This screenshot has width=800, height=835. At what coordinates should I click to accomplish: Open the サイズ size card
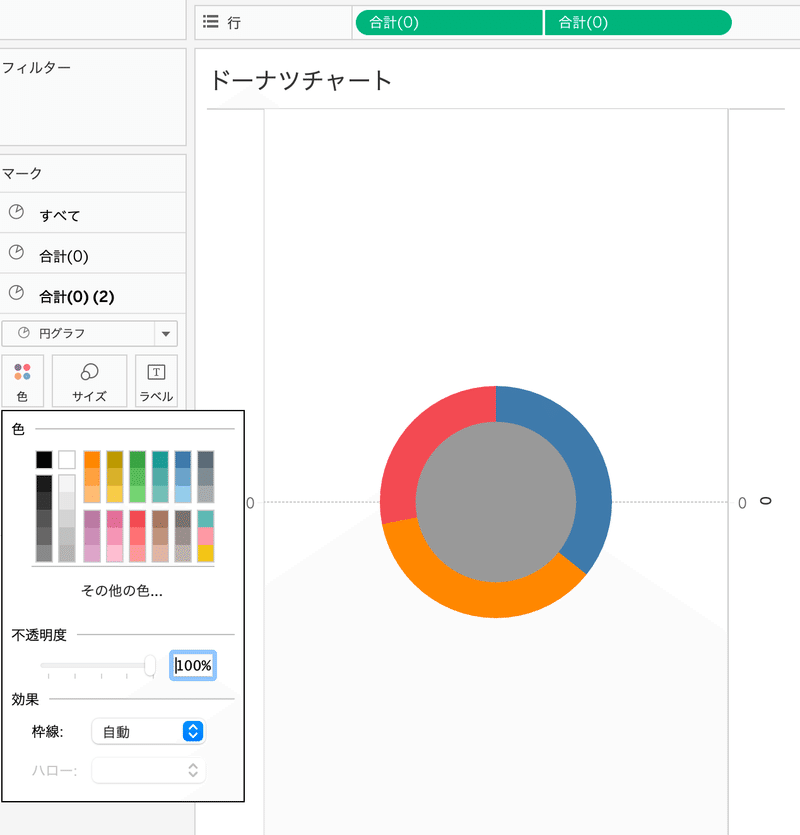coord(89,381)
